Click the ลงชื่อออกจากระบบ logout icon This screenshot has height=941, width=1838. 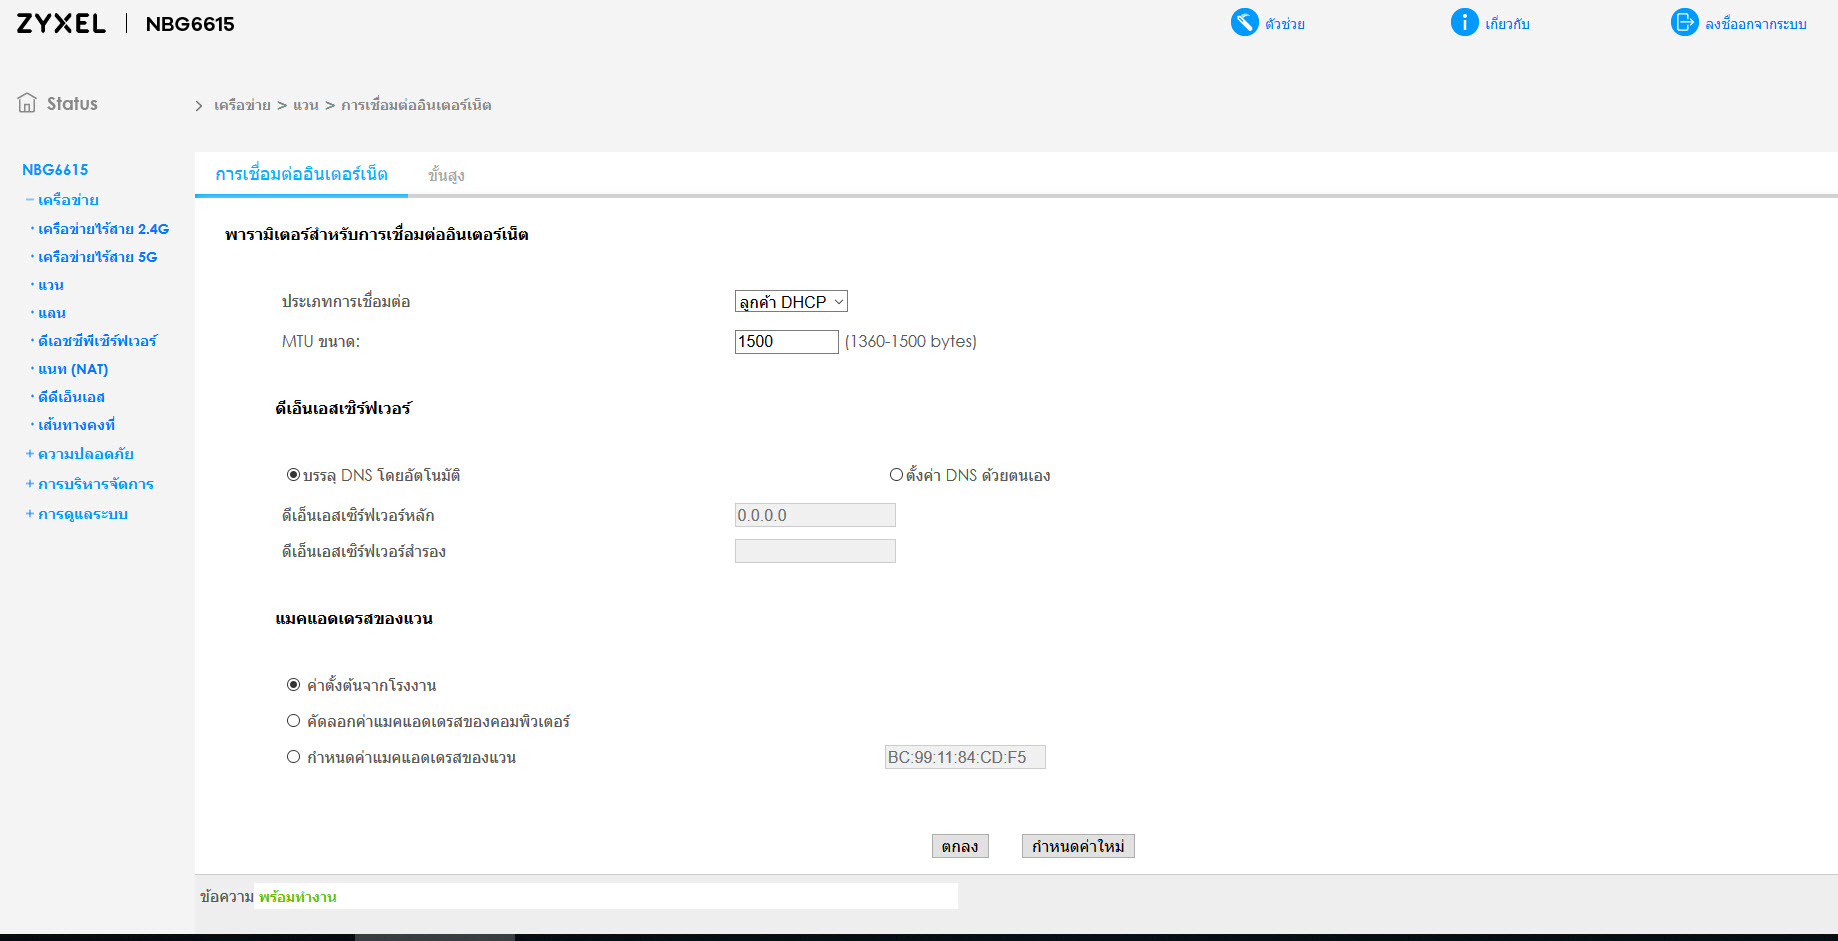(x=1684, y=22)
